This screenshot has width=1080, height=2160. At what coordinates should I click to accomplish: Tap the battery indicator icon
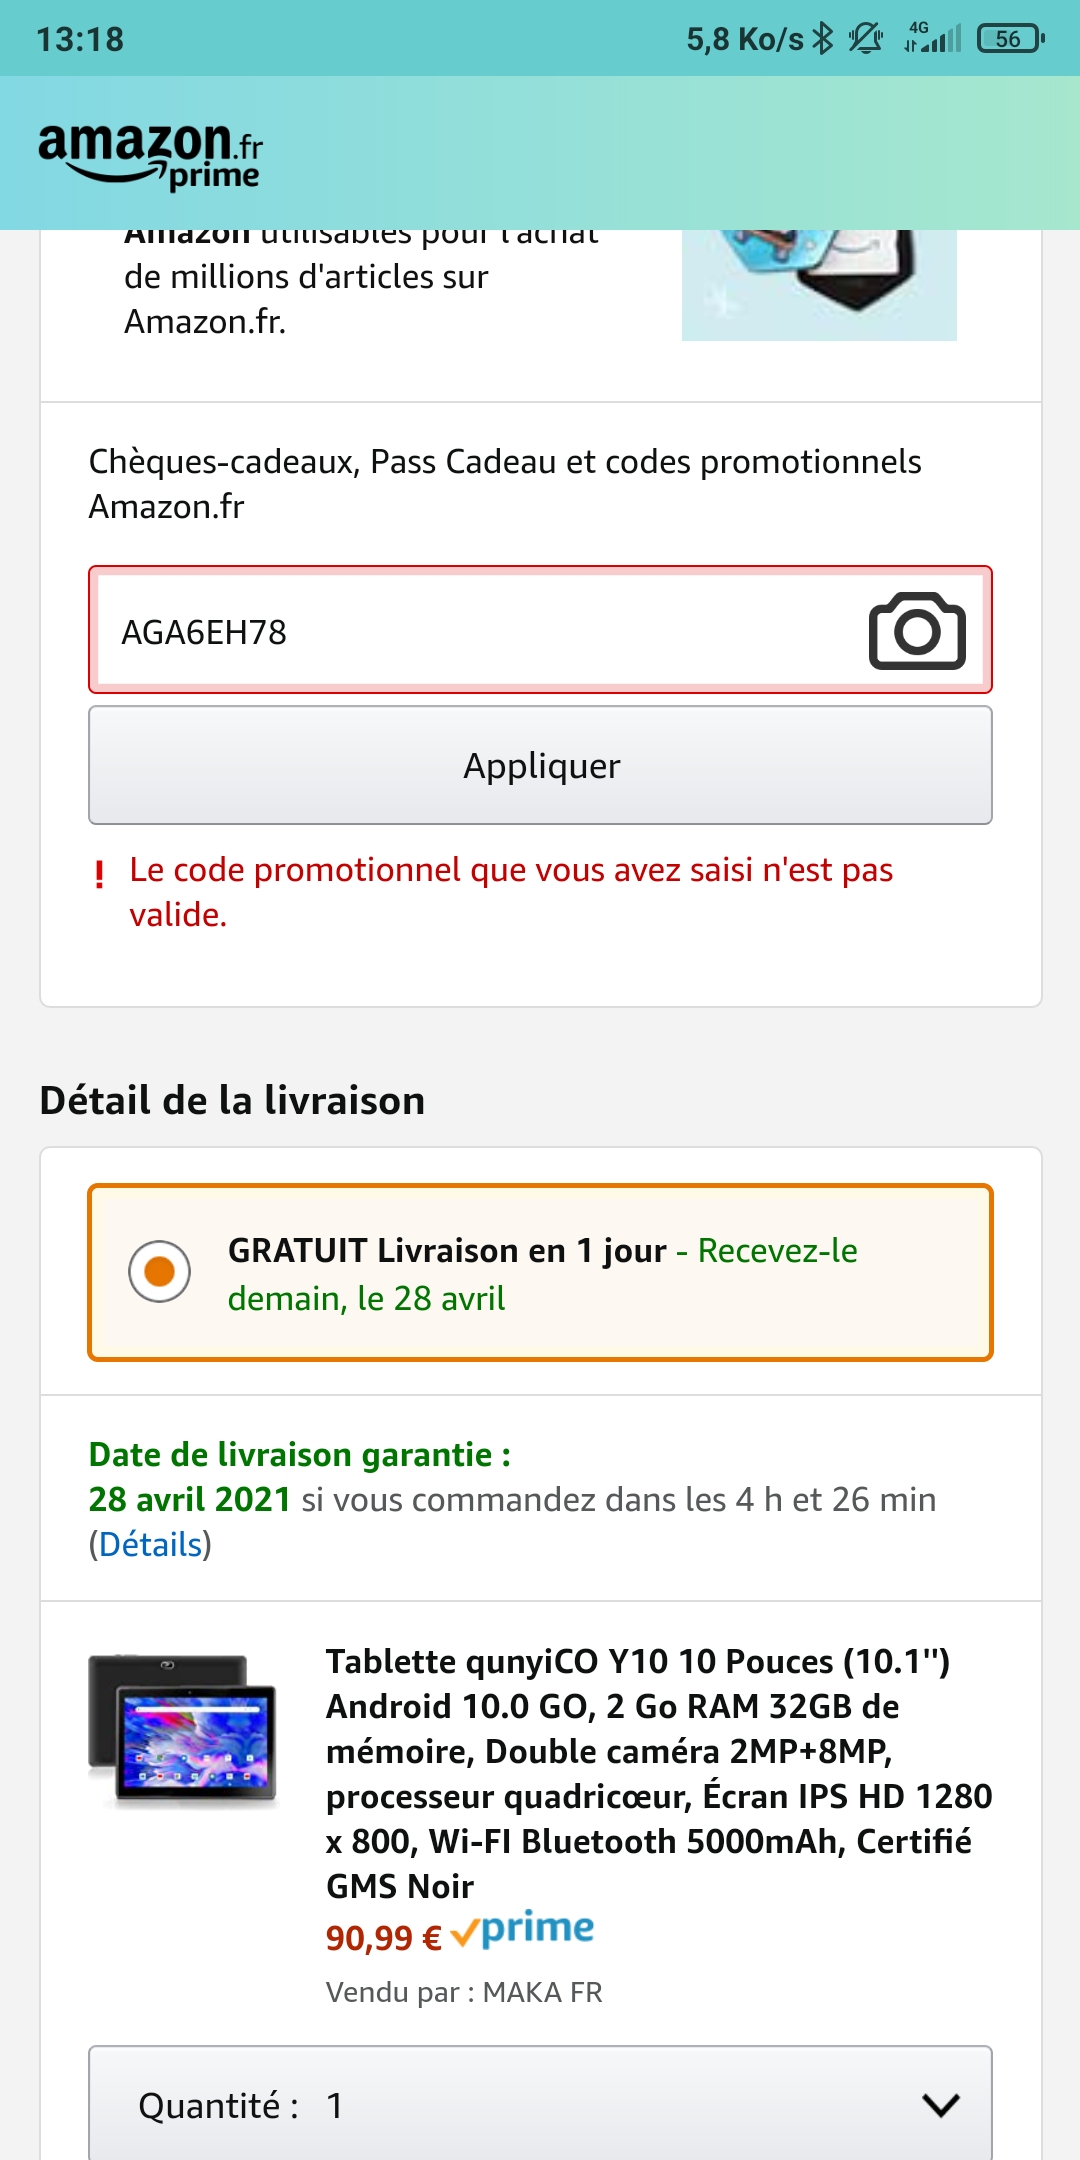point(1010,39)
